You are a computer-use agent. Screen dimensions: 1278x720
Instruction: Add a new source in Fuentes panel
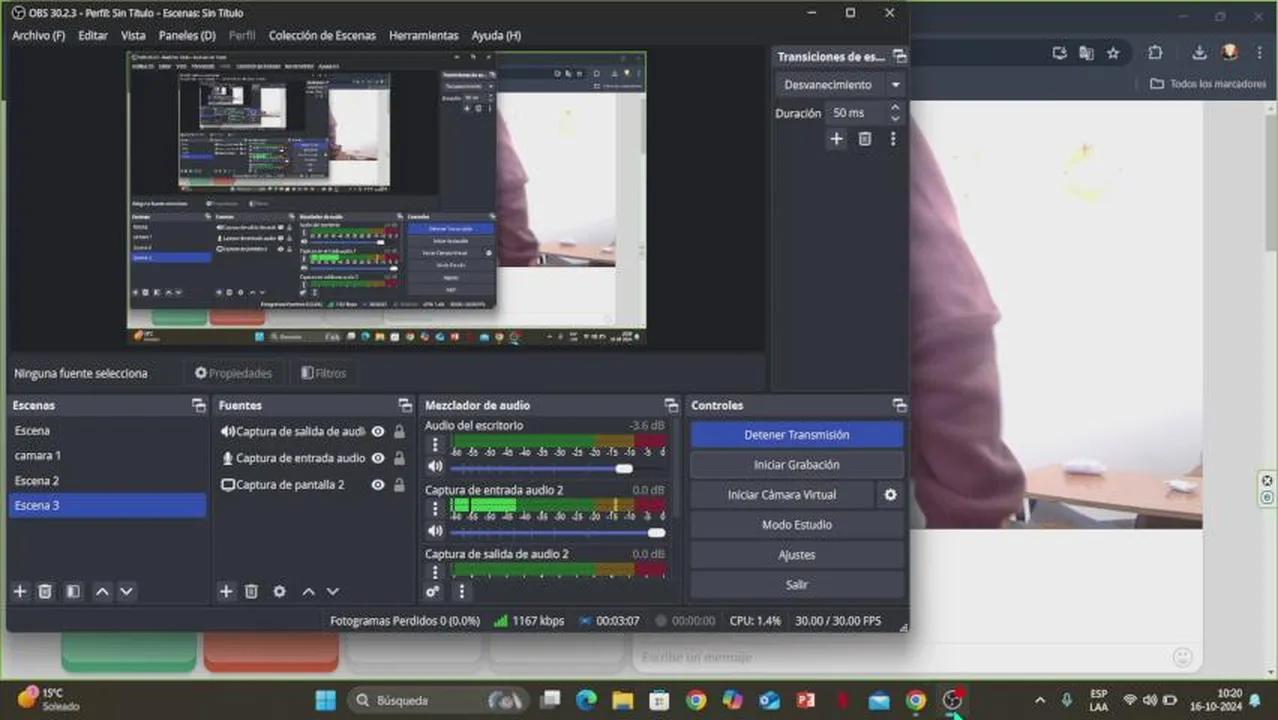[x=226, y=591]
